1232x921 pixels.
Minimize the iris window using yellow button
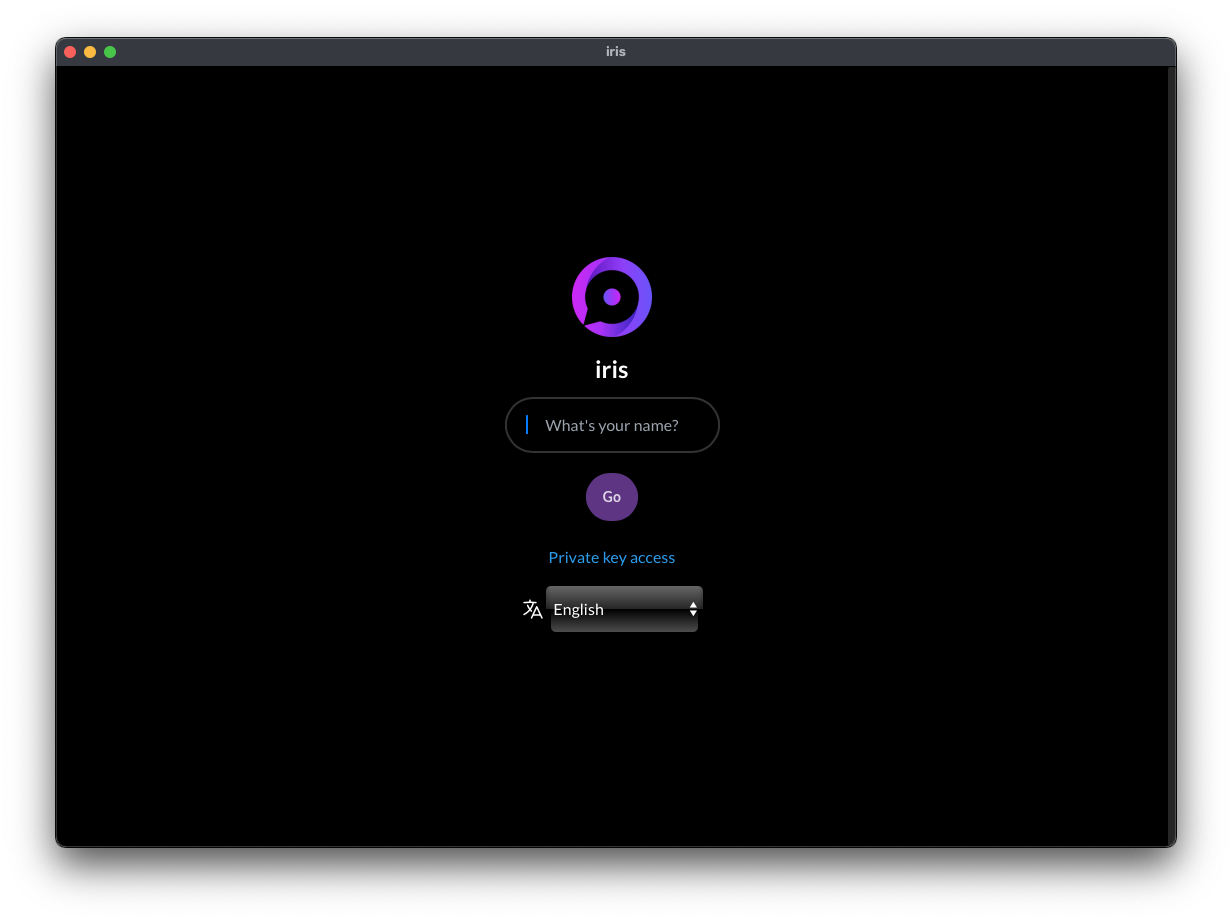tap(90, 52)
